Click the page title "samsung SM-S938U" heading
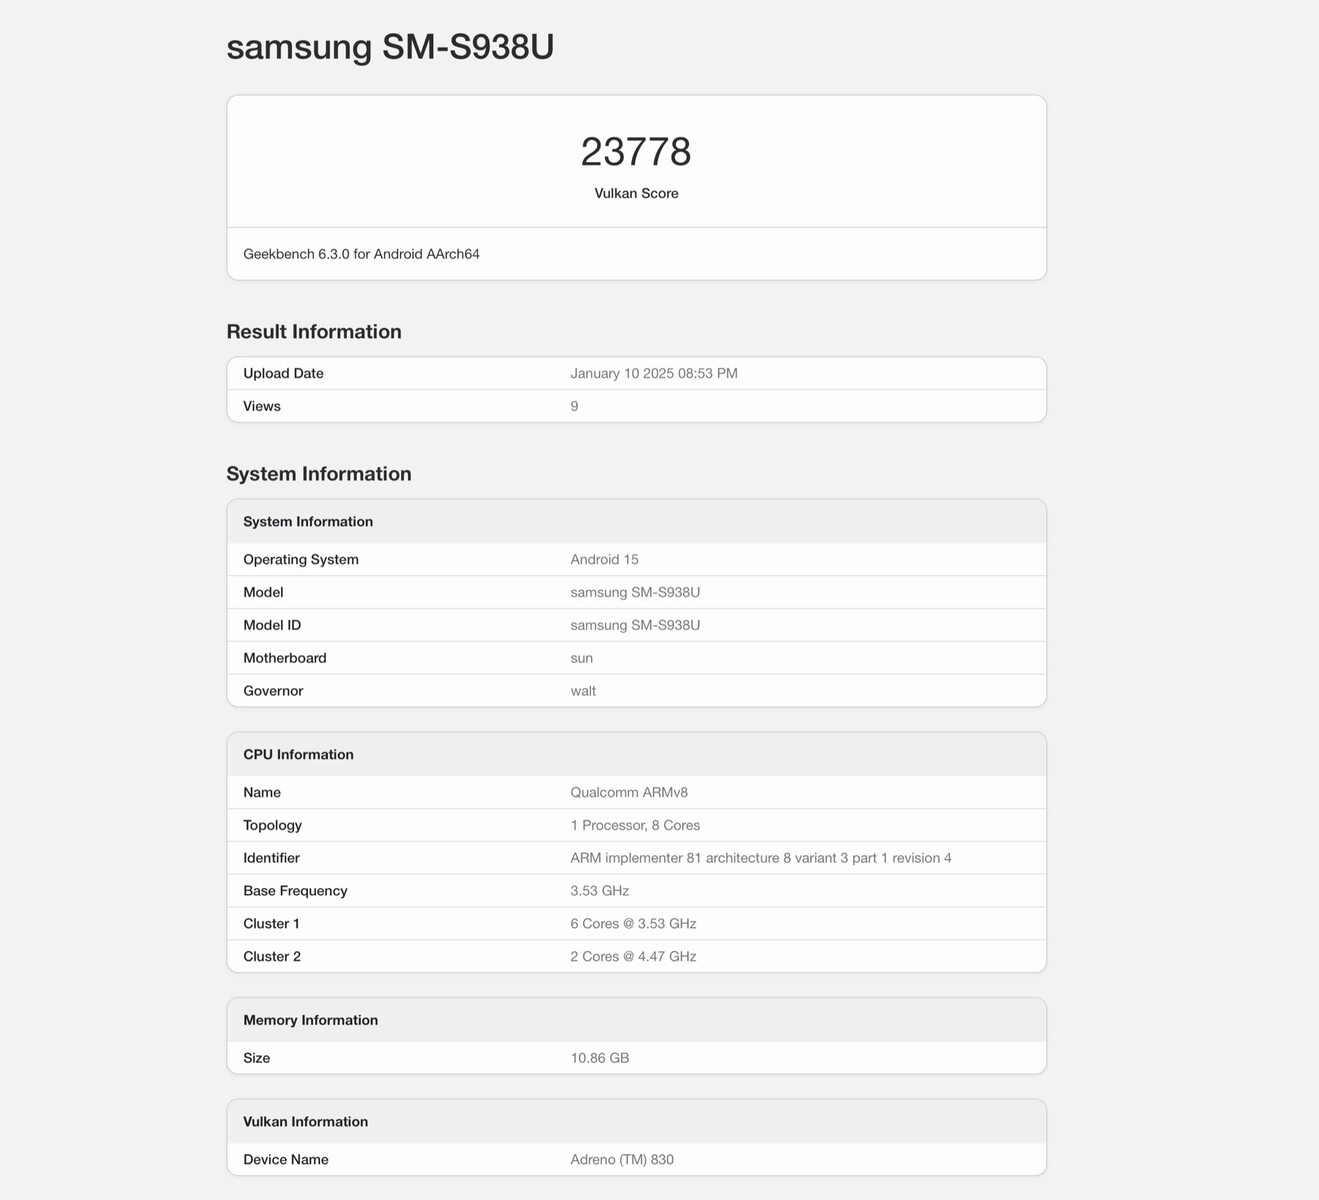Viewport: 1319px width, 1200px height. (x=390, y=47)
